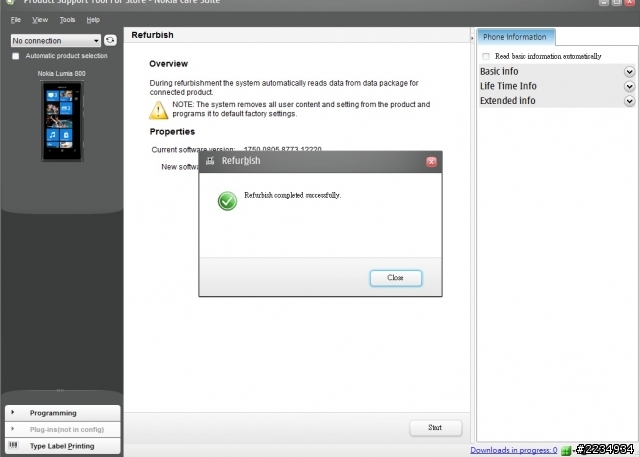Open the Downloads in progress link
The height and width of the screenshot is (457, 640).
pyautogui.click(x=513, y=450)
